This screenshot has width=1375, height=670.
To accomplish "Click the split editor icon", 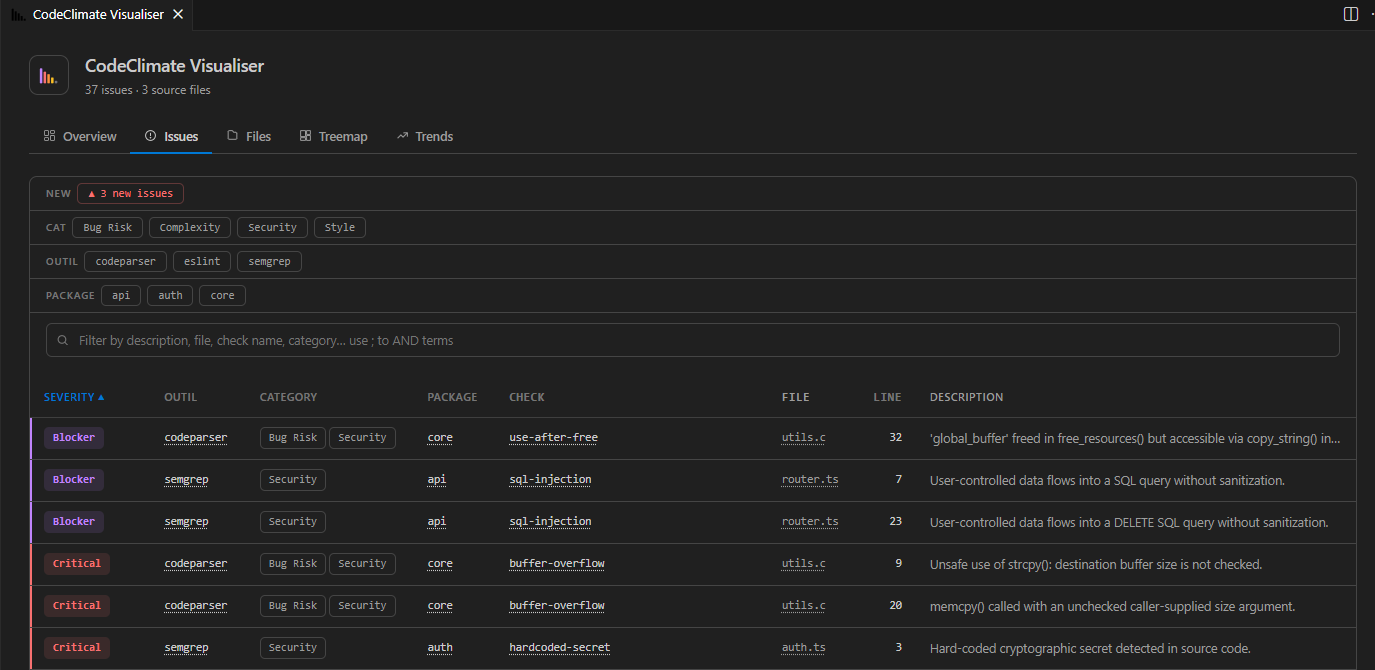I will click(x=1351, y=14).
